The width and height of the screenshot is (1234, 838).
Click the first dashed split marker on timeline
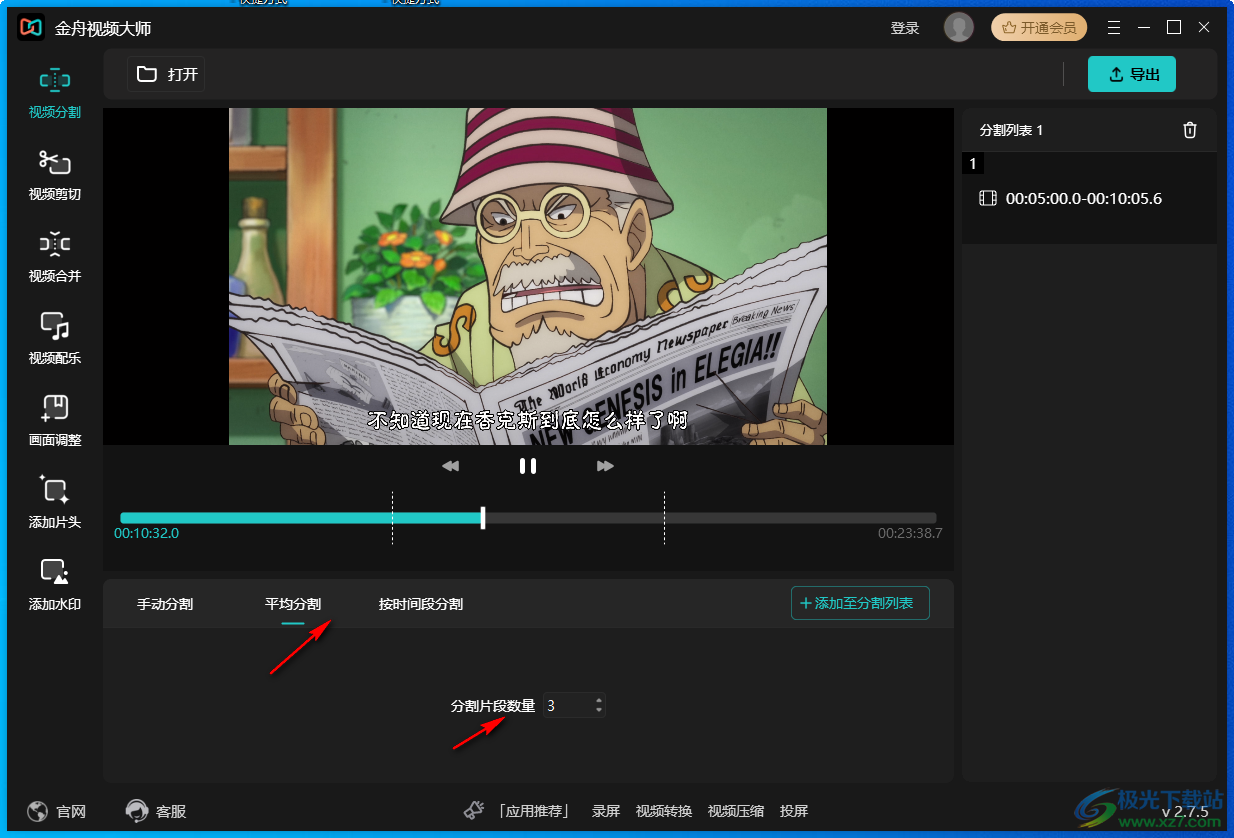click(392, 518)
